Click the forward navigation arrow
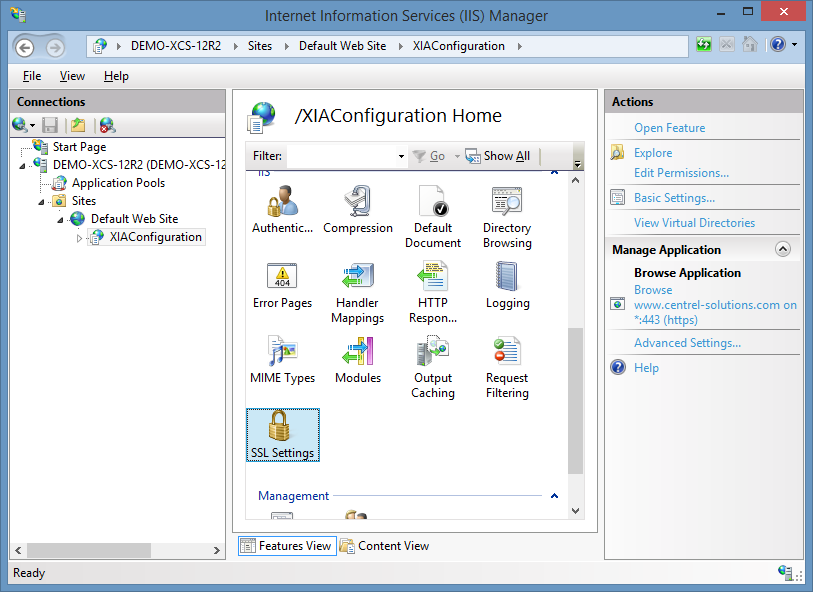The height and width of the screenshot is (592, 813). [55, 48]
